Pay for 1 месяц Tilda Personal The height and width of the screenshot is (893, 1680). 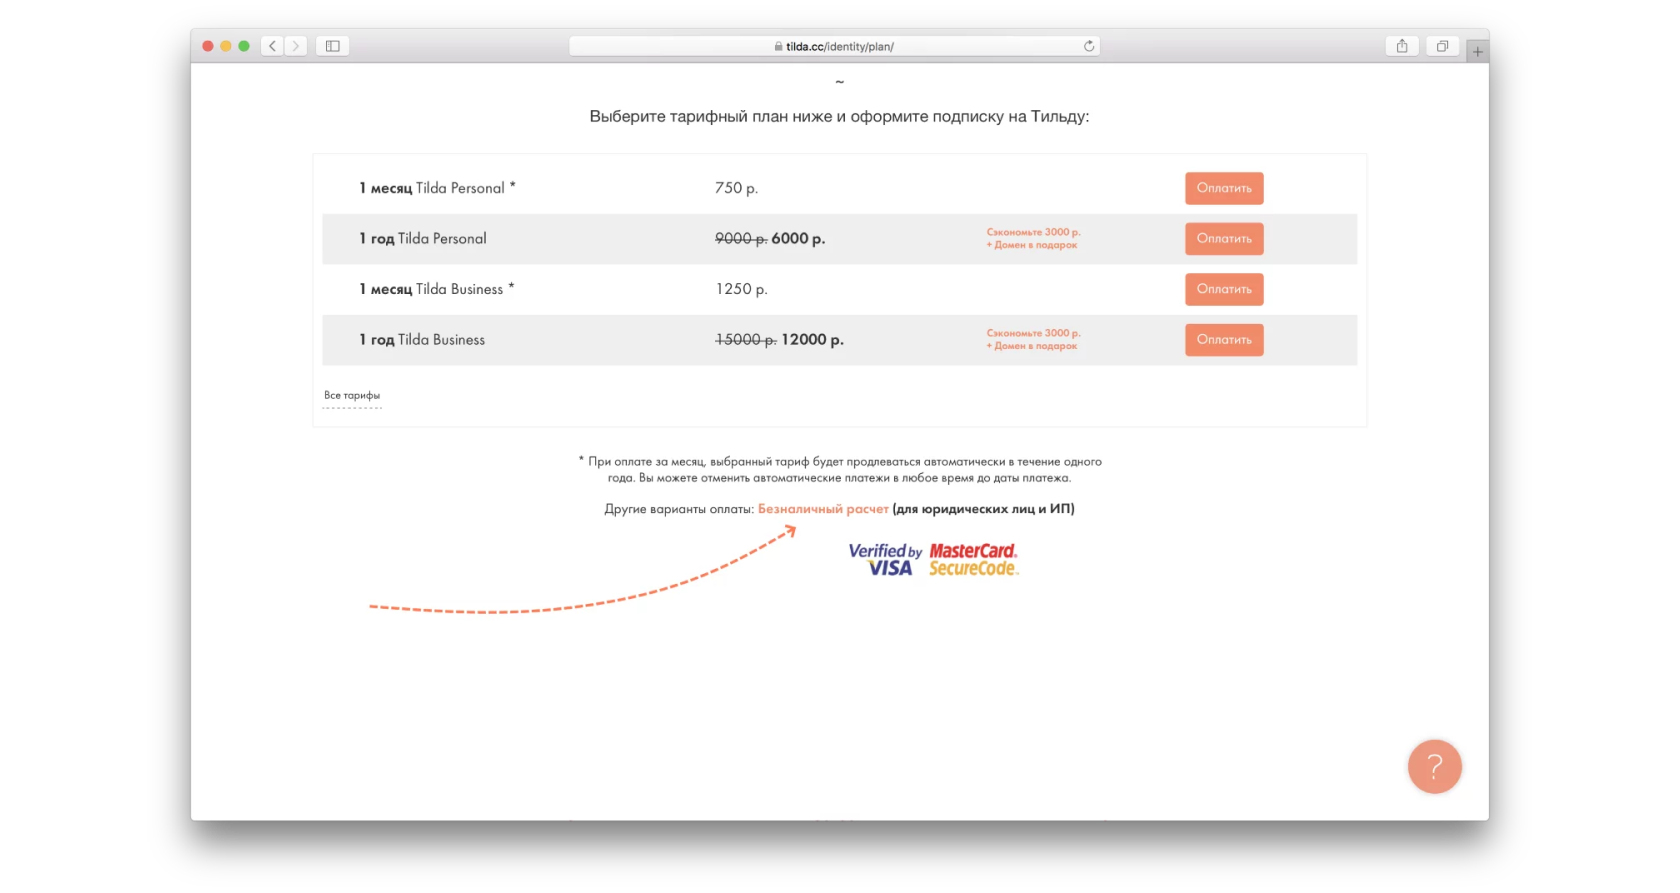coord(1224,188)
